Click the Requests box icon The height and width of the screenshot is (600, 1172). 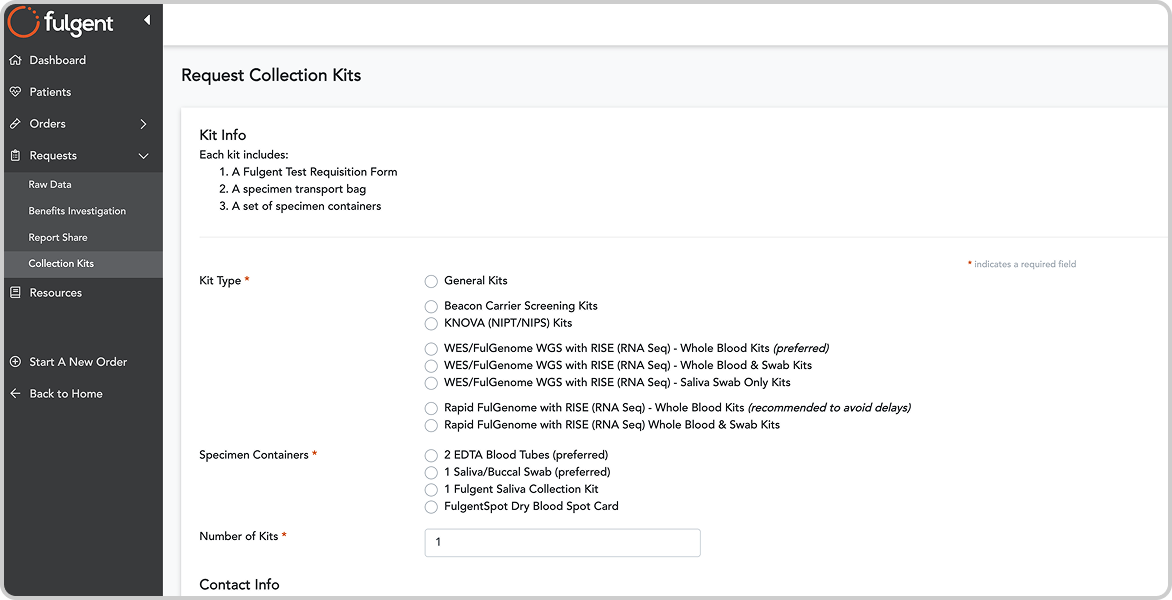16,155
